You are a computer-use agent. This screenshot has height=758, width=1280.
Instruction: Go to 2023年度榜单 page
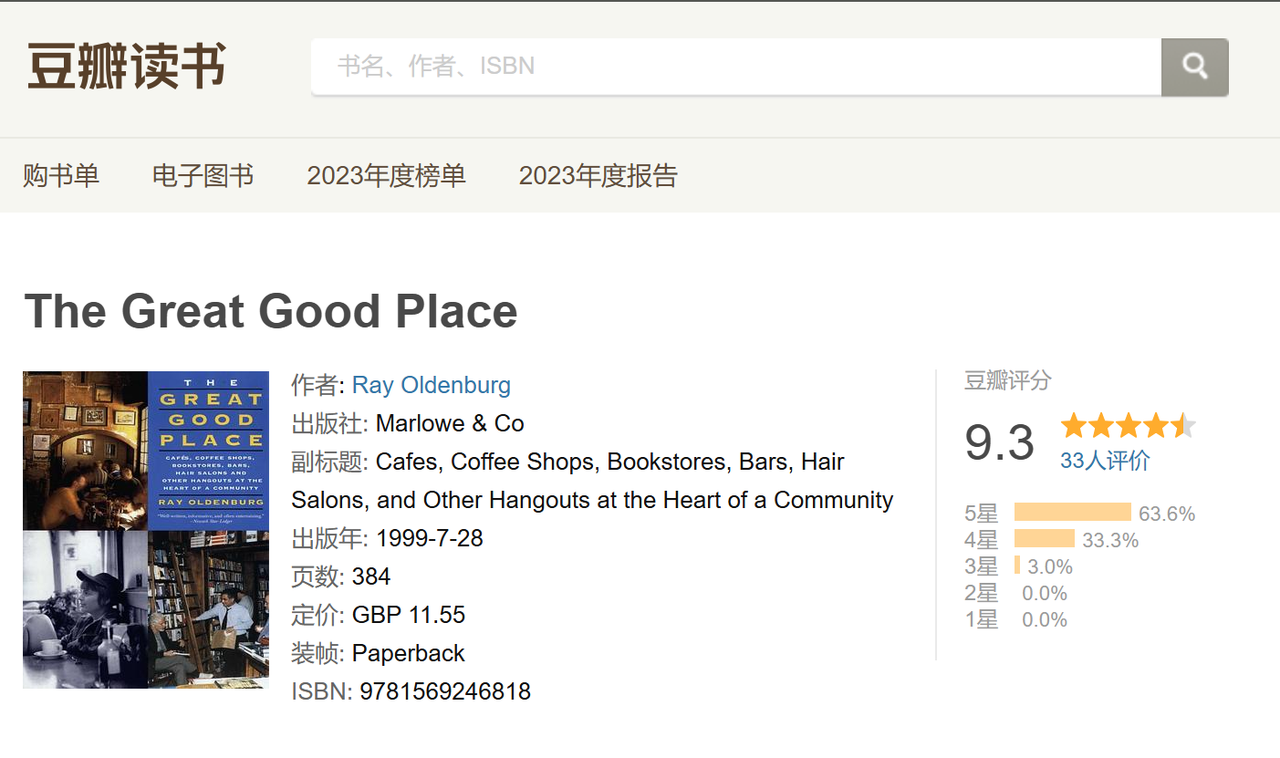[386, 176]
